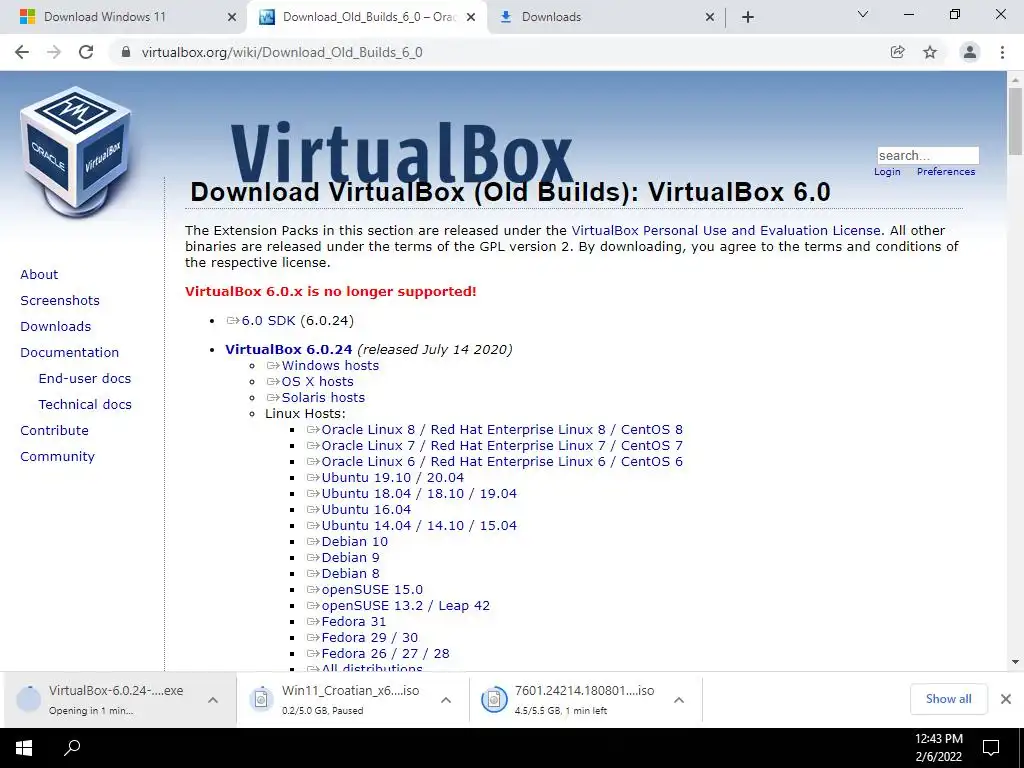Close the Downloads tab
Screen dimensions: 1024x768
(x=710, y=17)
